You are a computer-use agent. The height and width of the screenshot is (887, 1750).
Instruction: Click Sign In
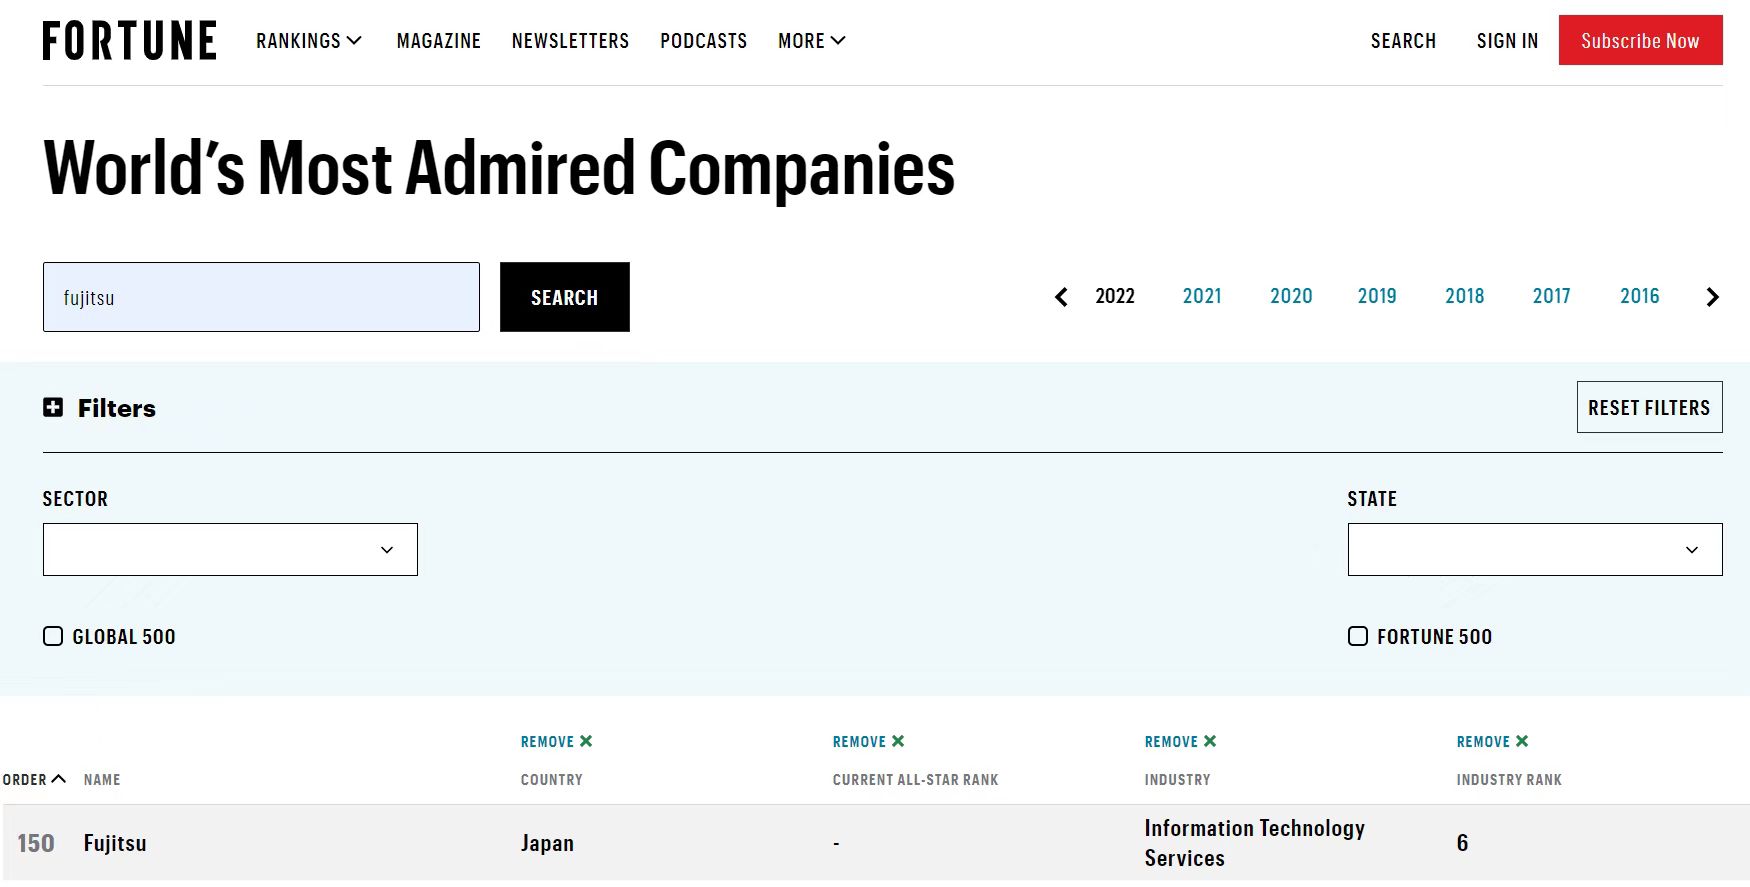coord(1507,41)
